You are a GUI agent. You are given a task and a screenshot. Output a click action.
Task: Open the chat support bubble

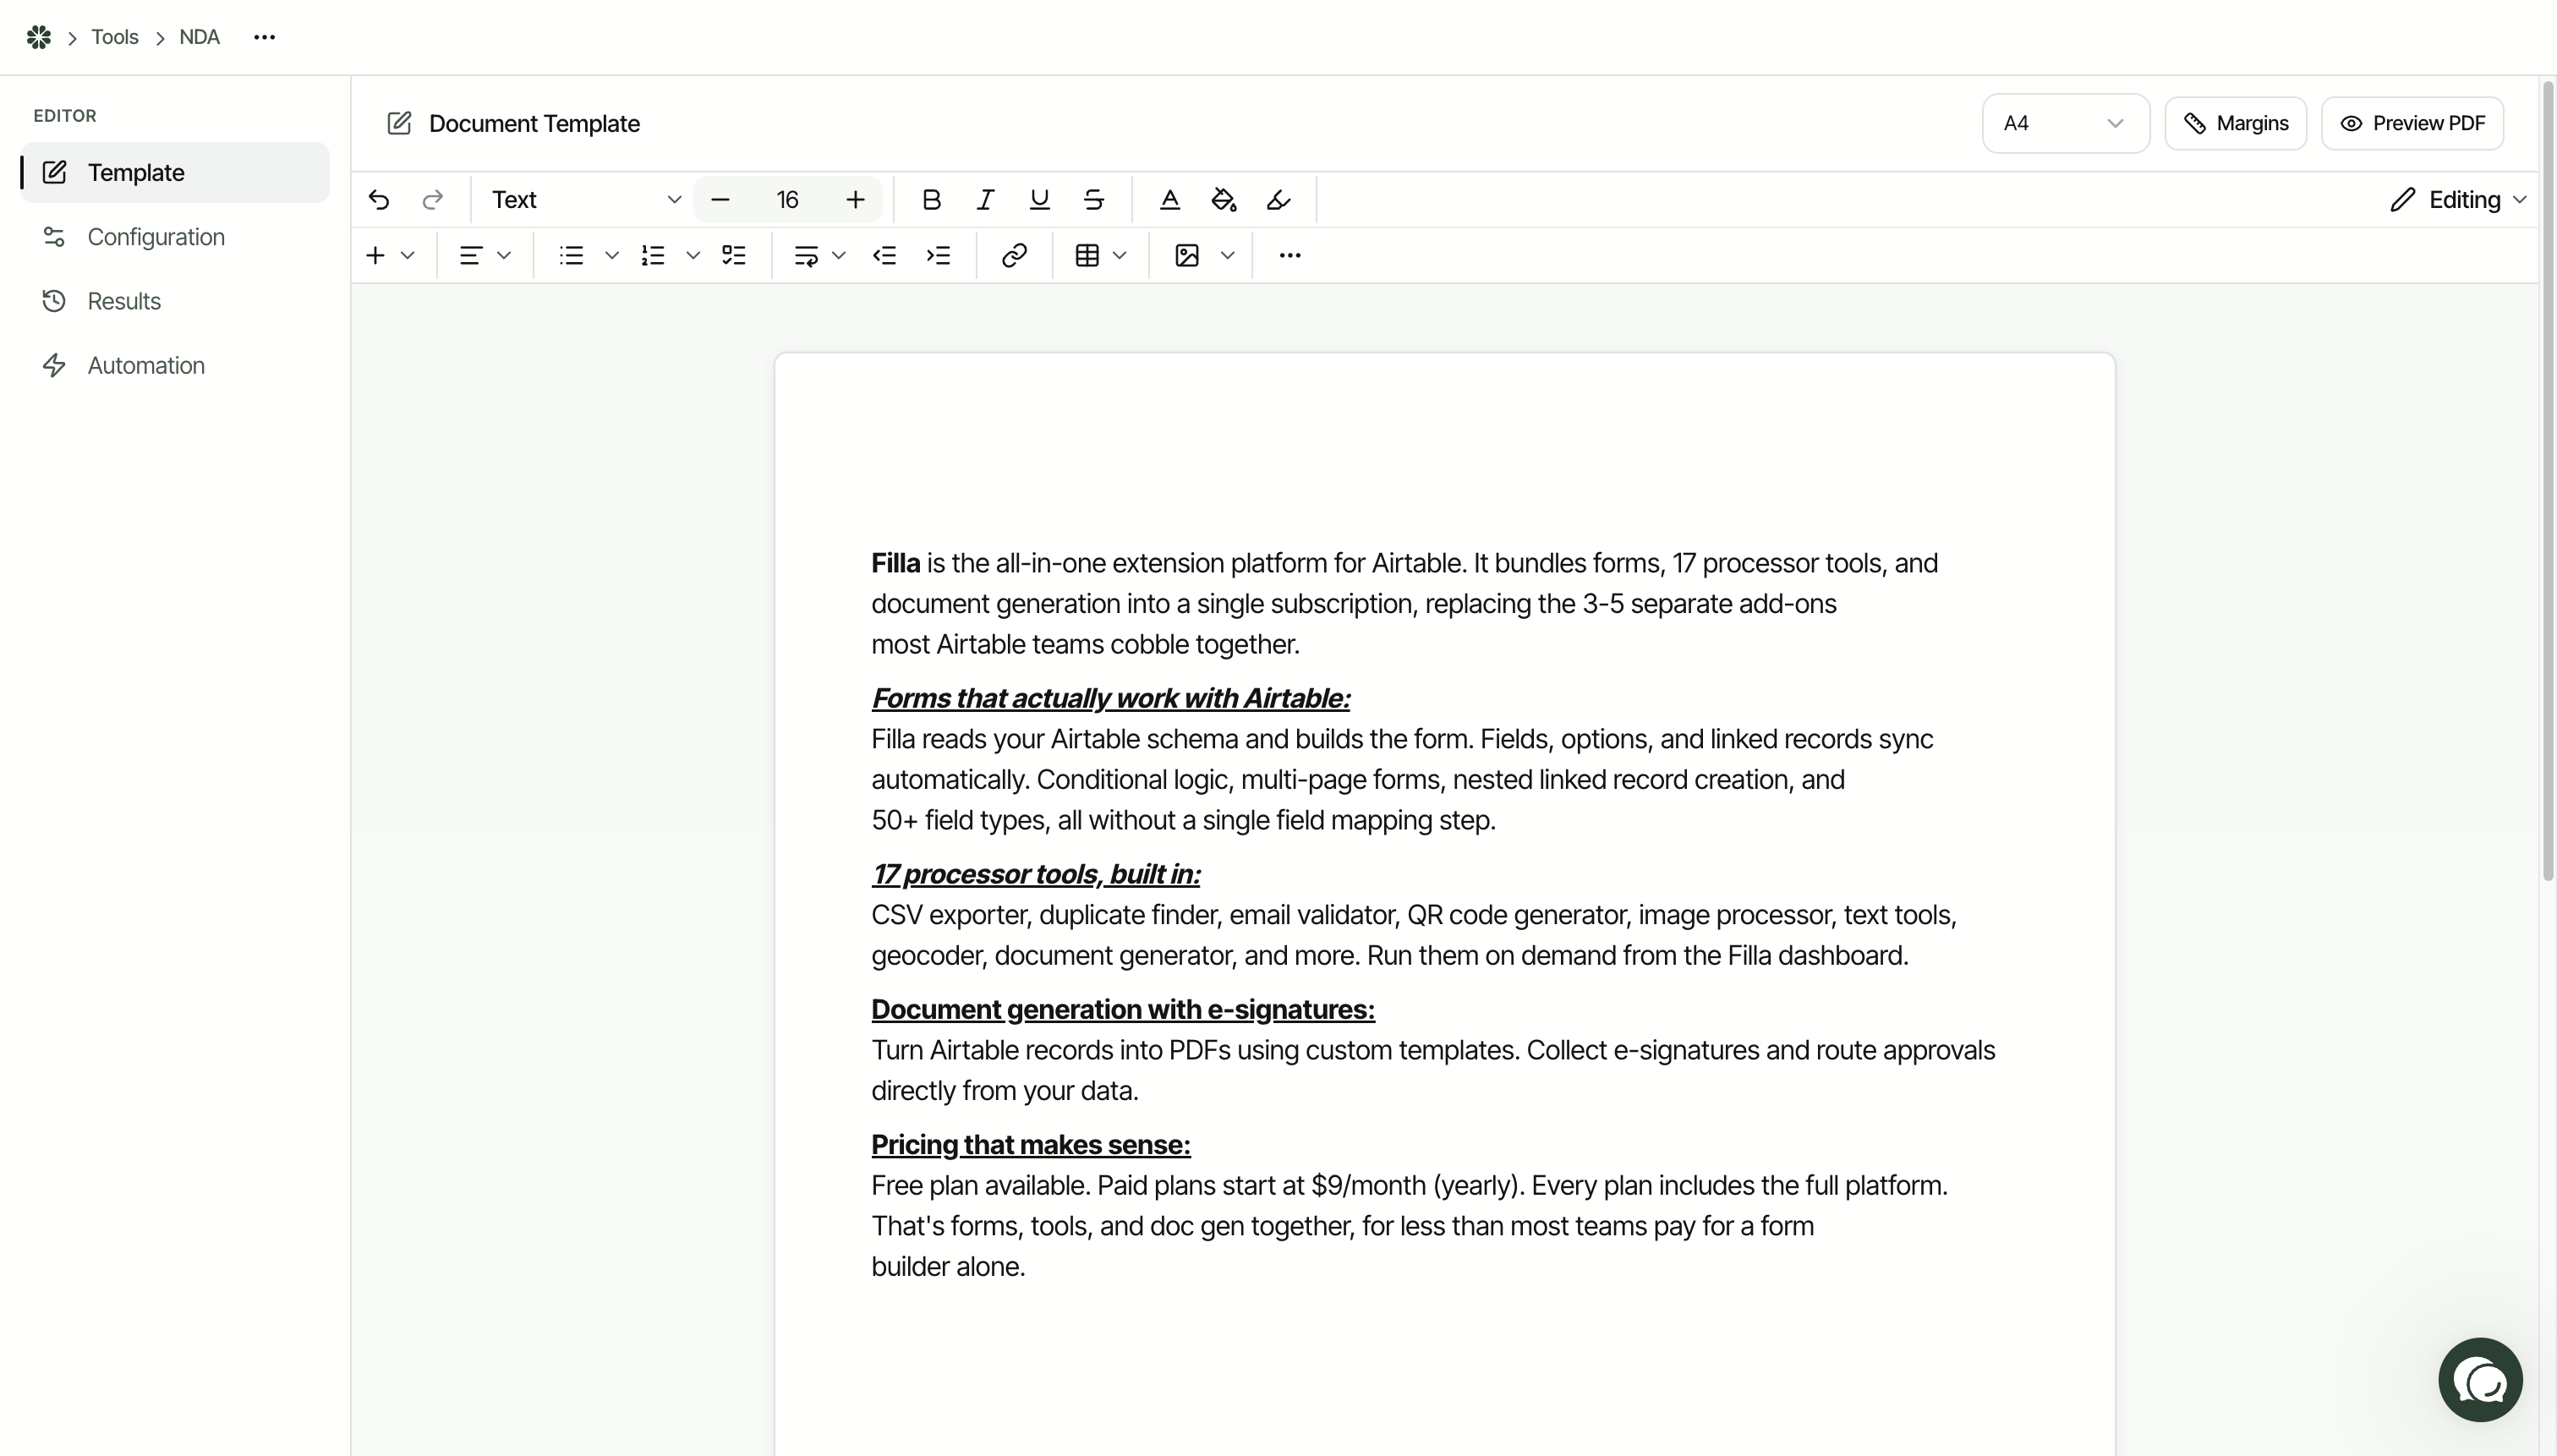tap(2480, 1380)
